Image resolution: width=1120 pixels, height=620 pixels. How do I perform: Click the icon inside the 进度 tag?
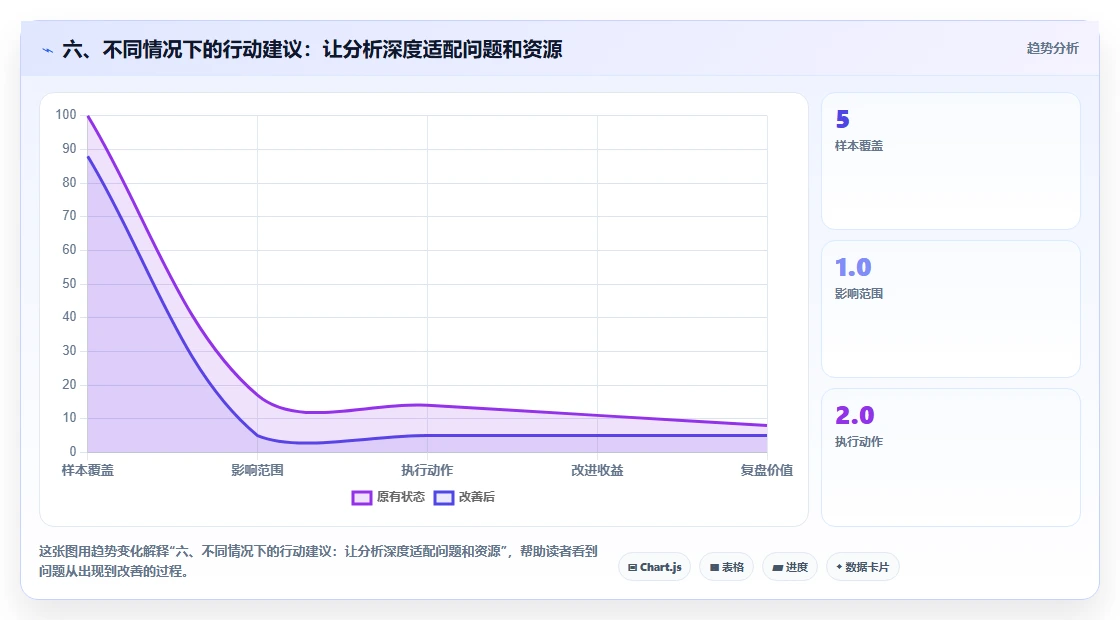(x=777, y=568)
